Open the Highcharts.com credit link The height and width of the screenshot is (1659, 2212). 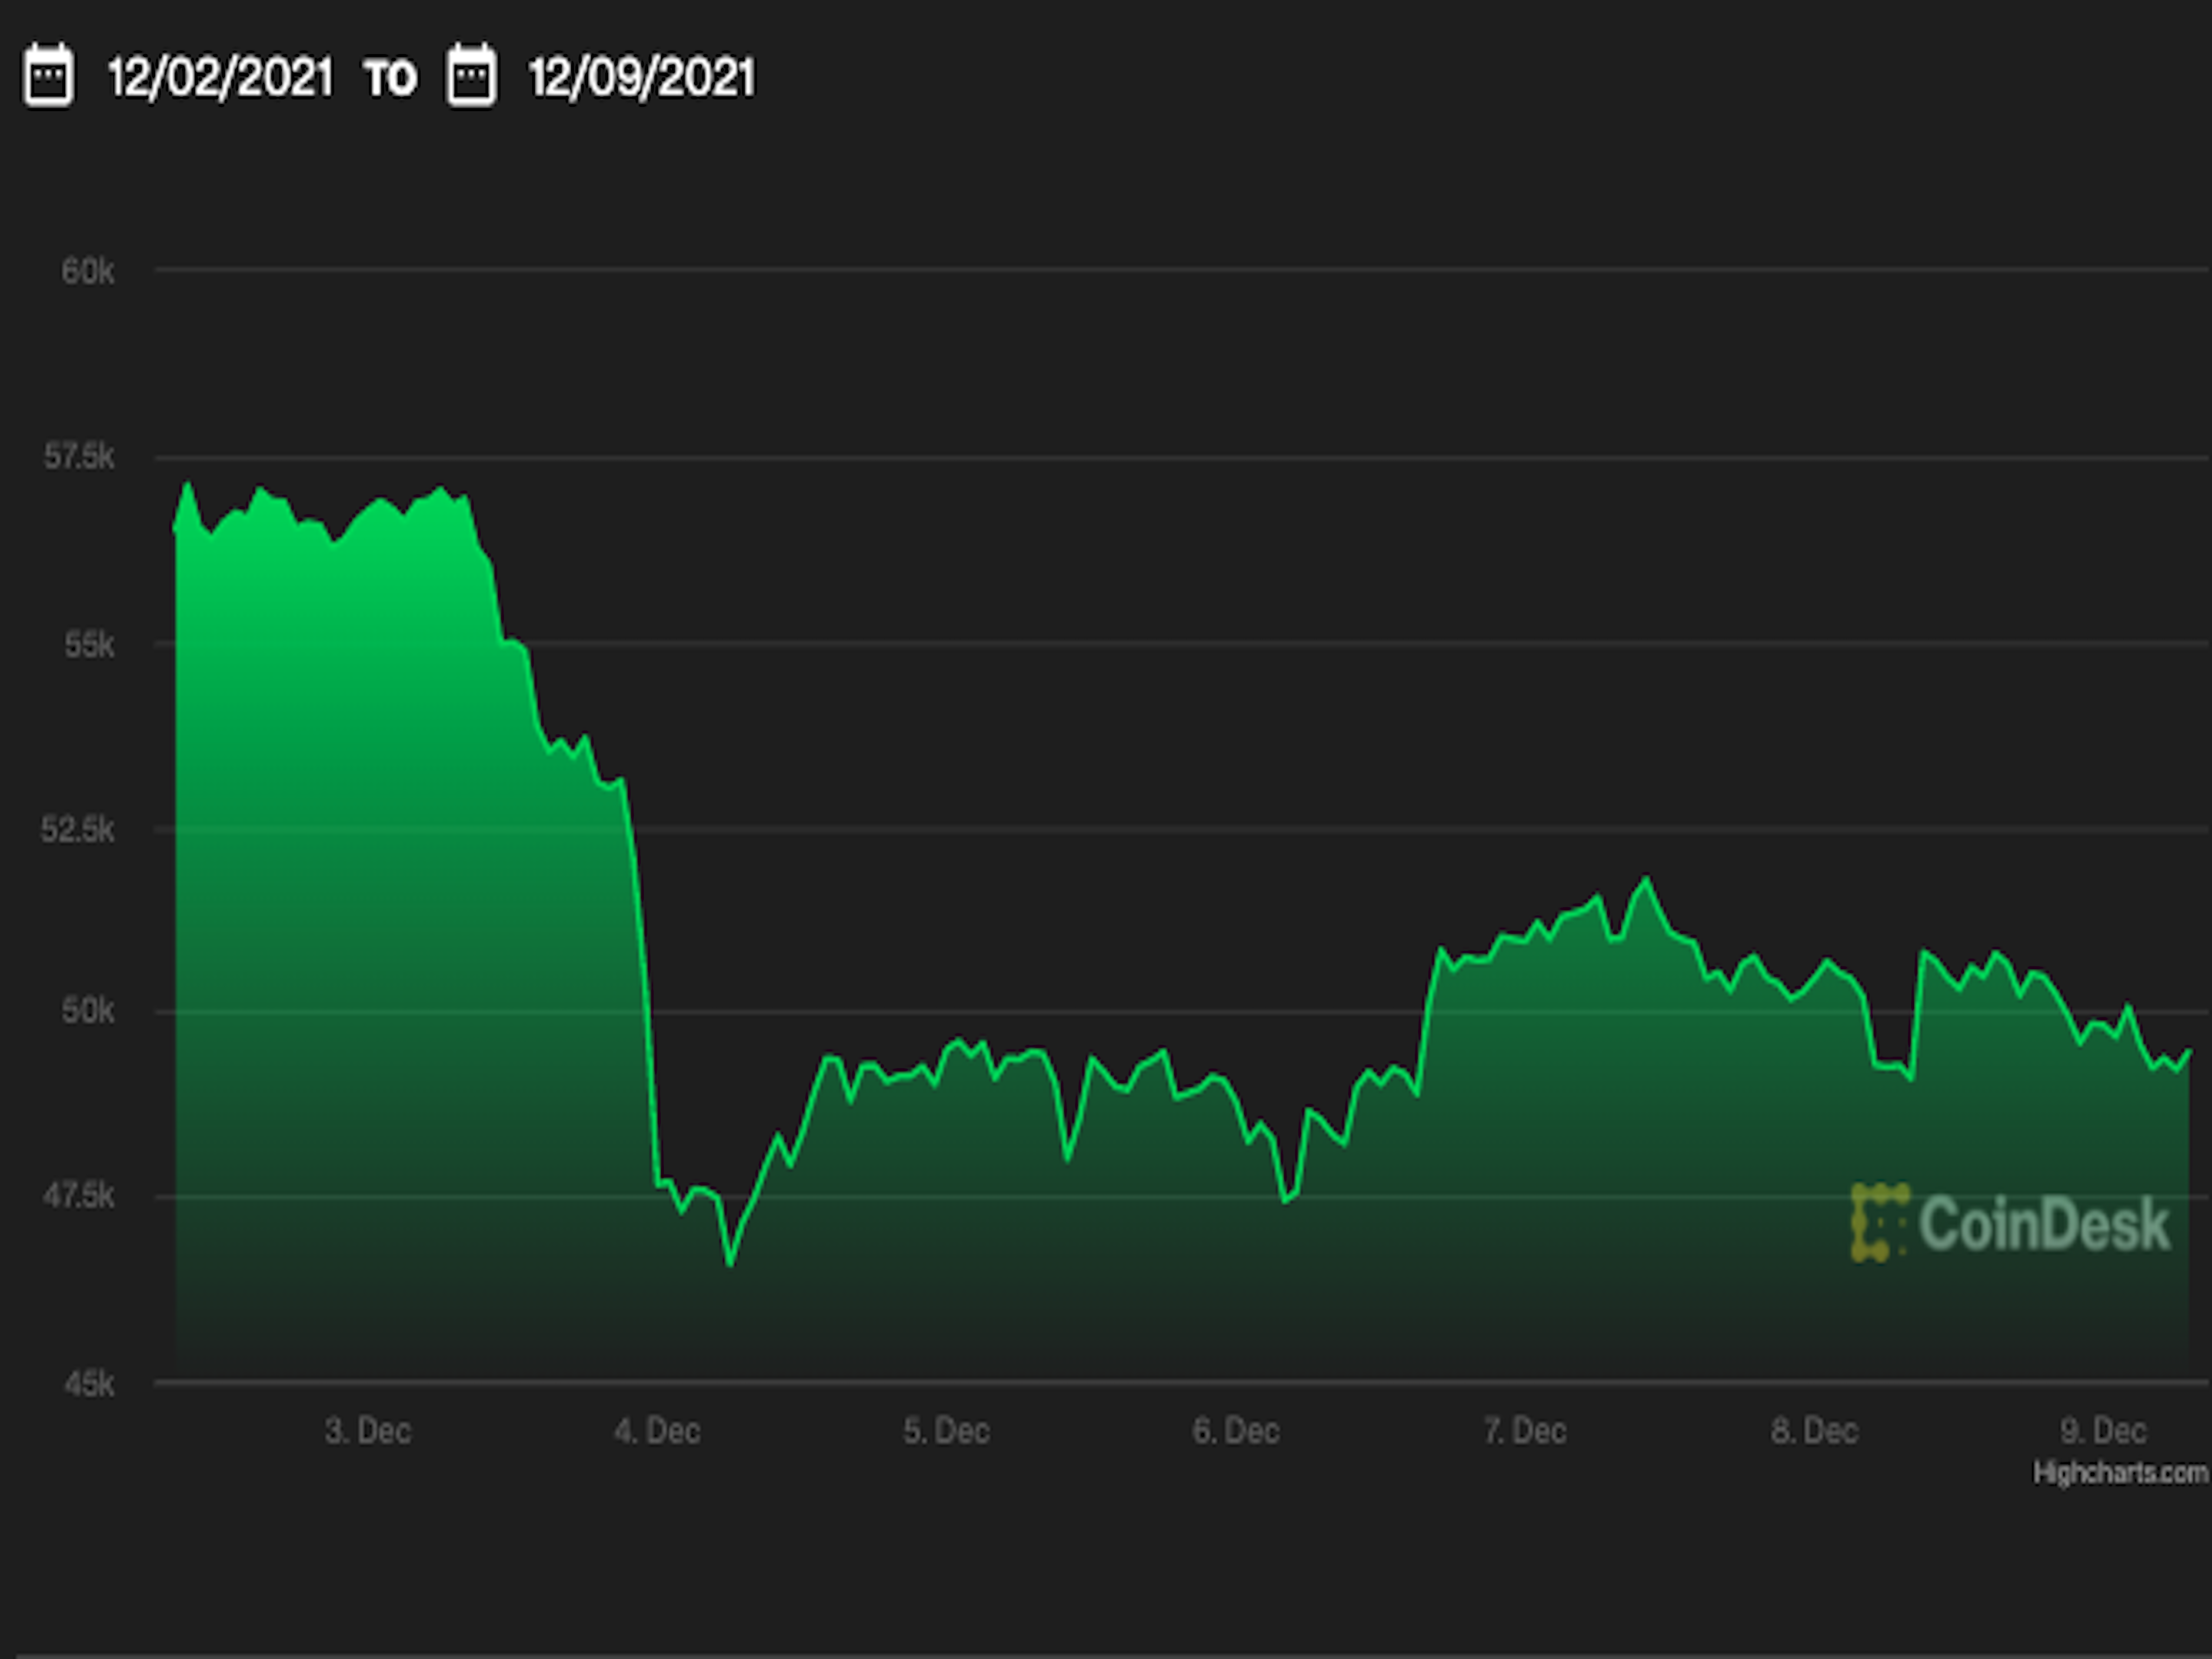(x=2120, y=1473)
